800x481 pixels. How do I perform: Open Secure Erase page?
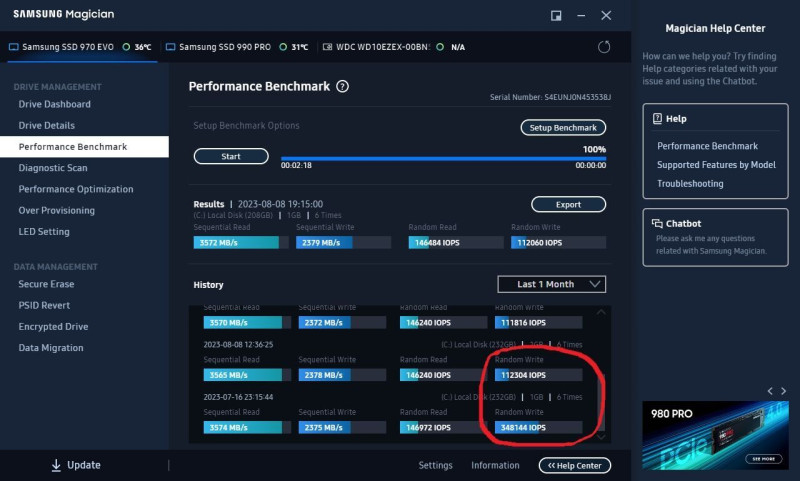pos(46,284)
